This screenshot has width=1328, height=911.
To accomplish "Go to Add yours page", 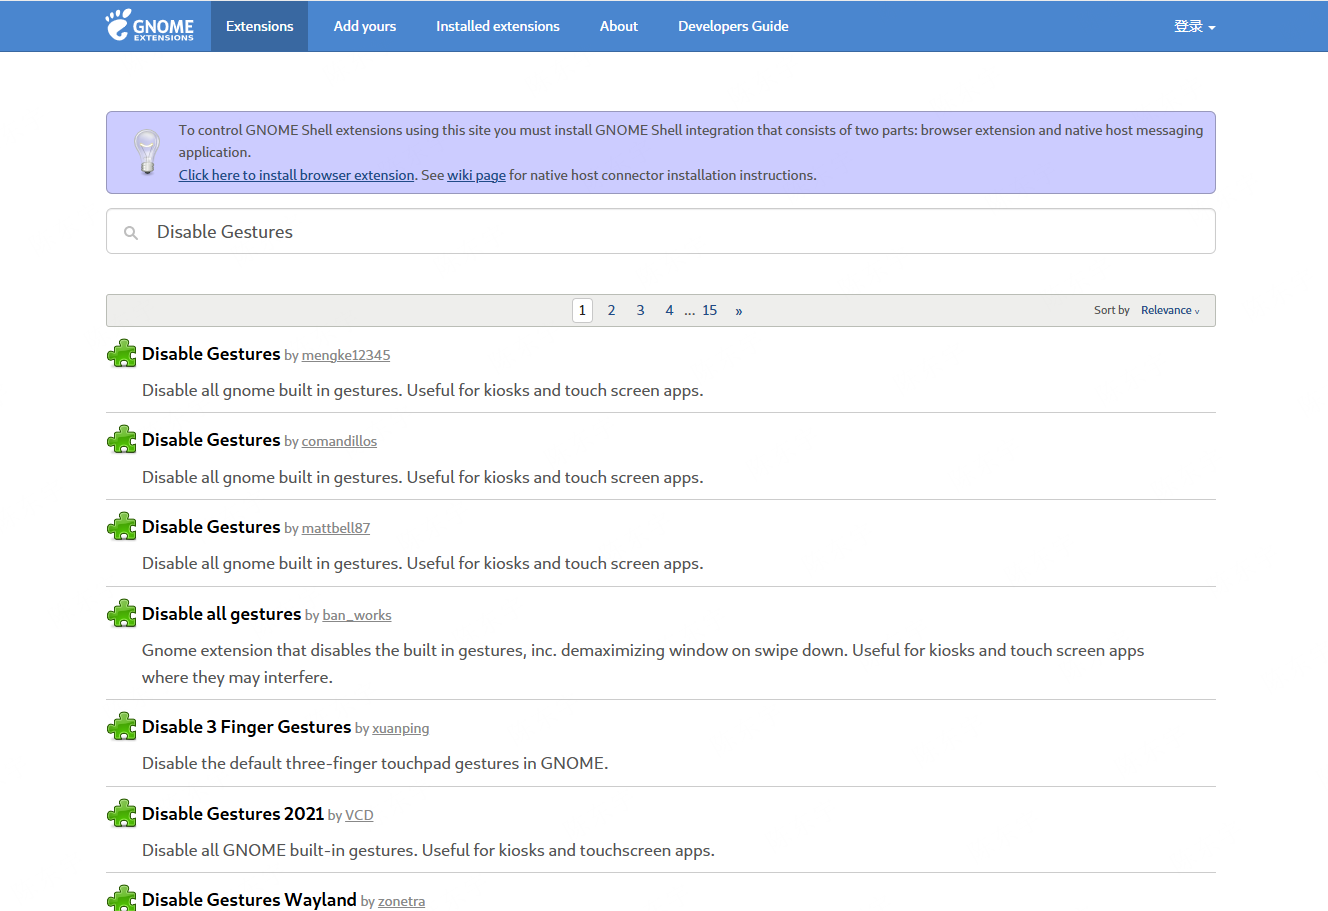I will (365, 26).
